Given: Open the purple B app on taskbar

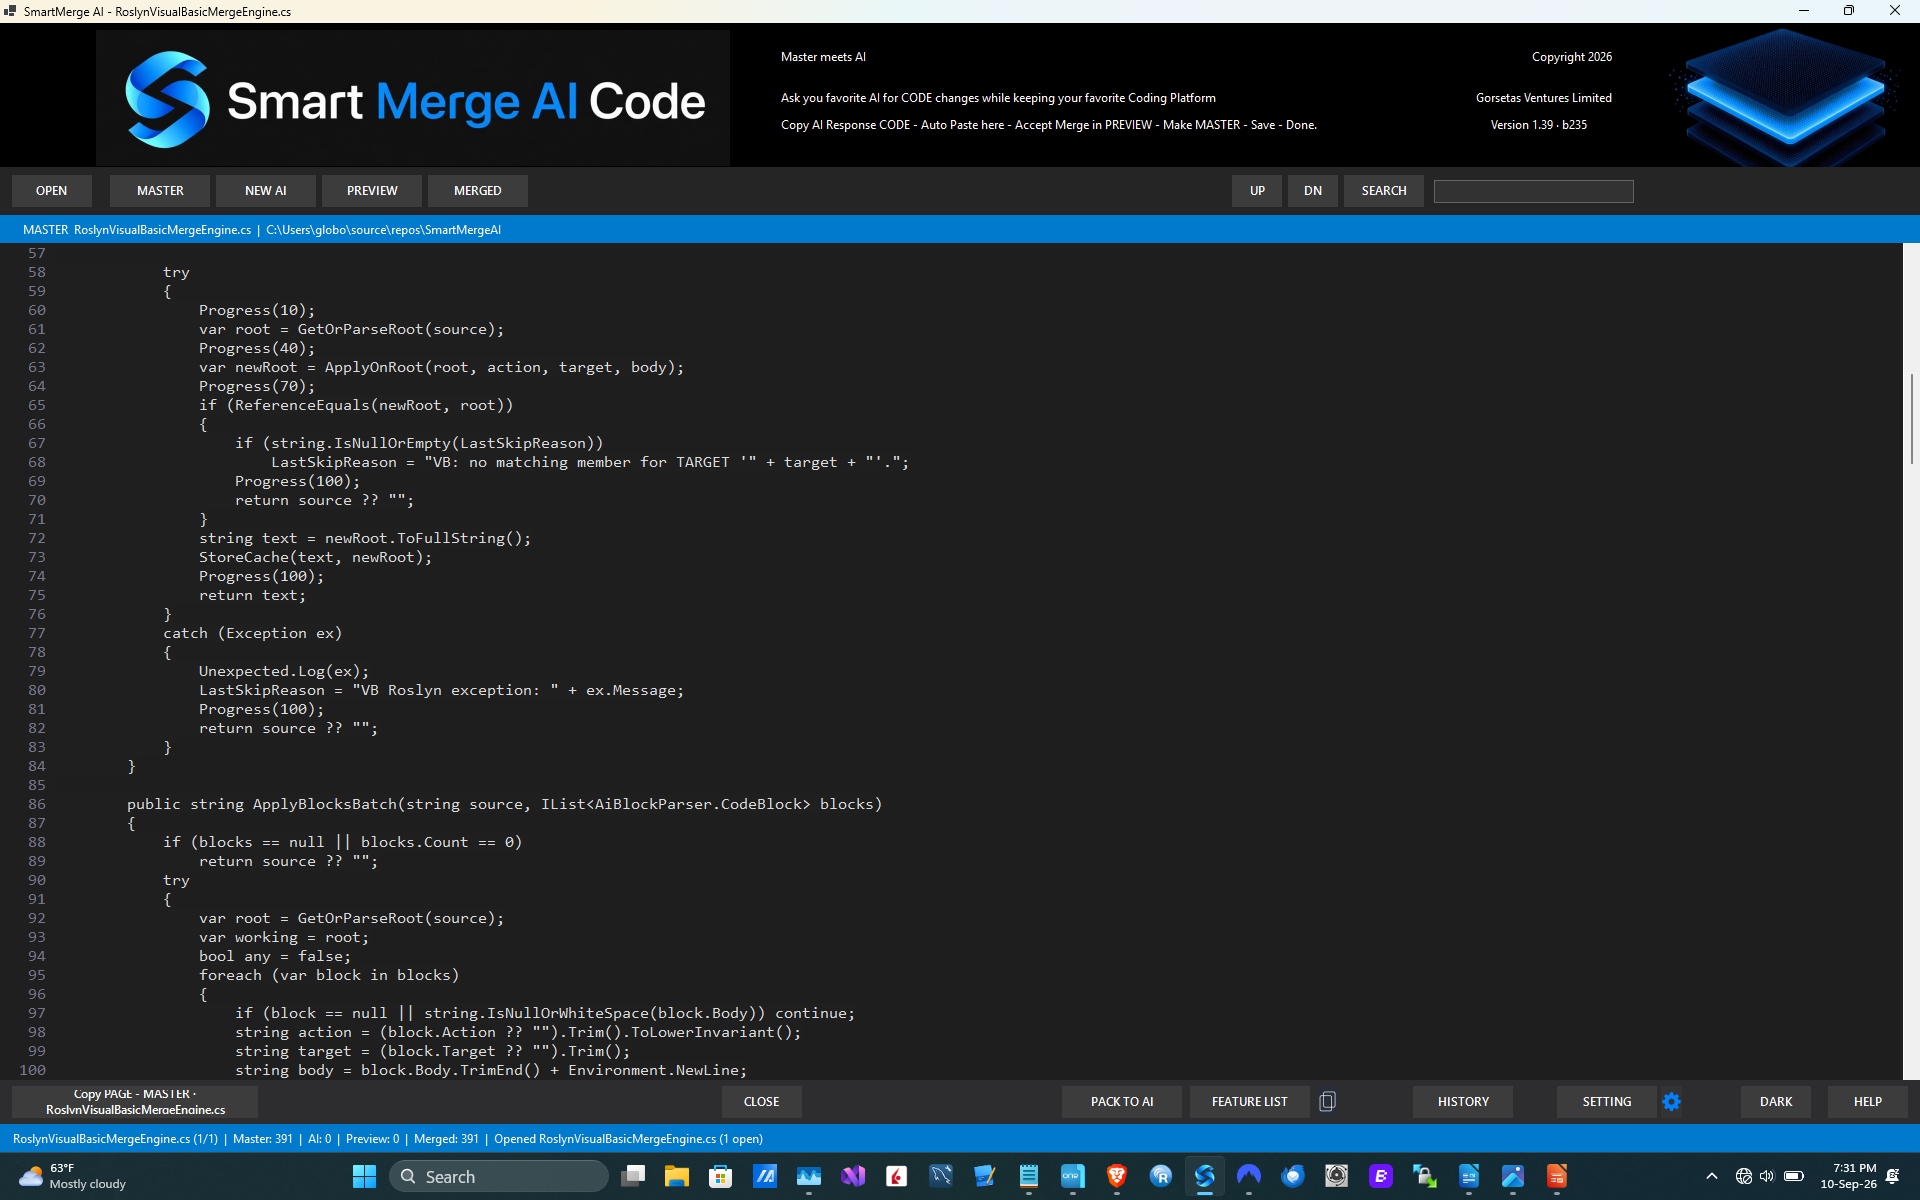Looking at the screenshot, I should [x=1381, y=1176].
